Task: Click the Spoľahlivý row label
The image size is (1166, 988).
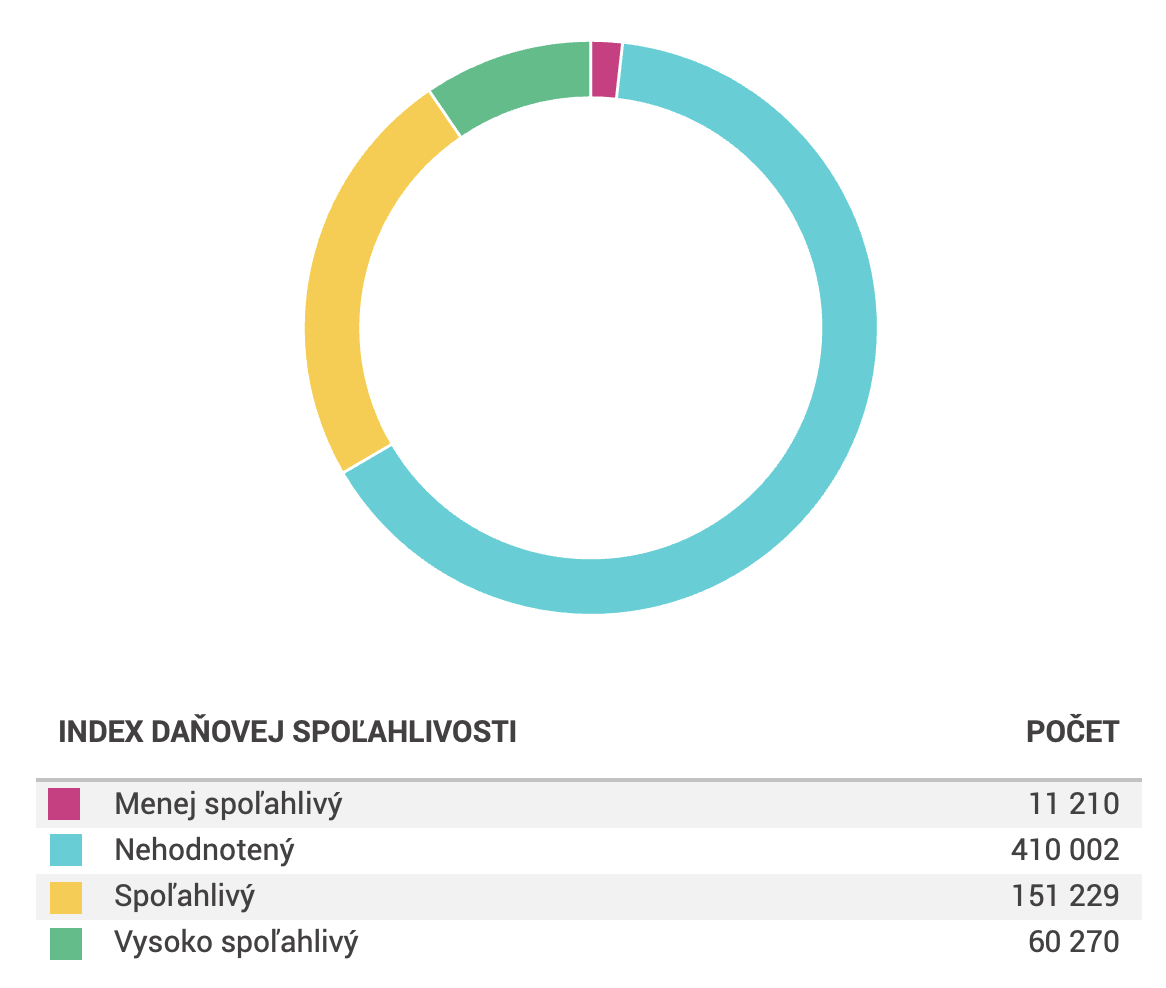Action: click(x=184, y=897)
